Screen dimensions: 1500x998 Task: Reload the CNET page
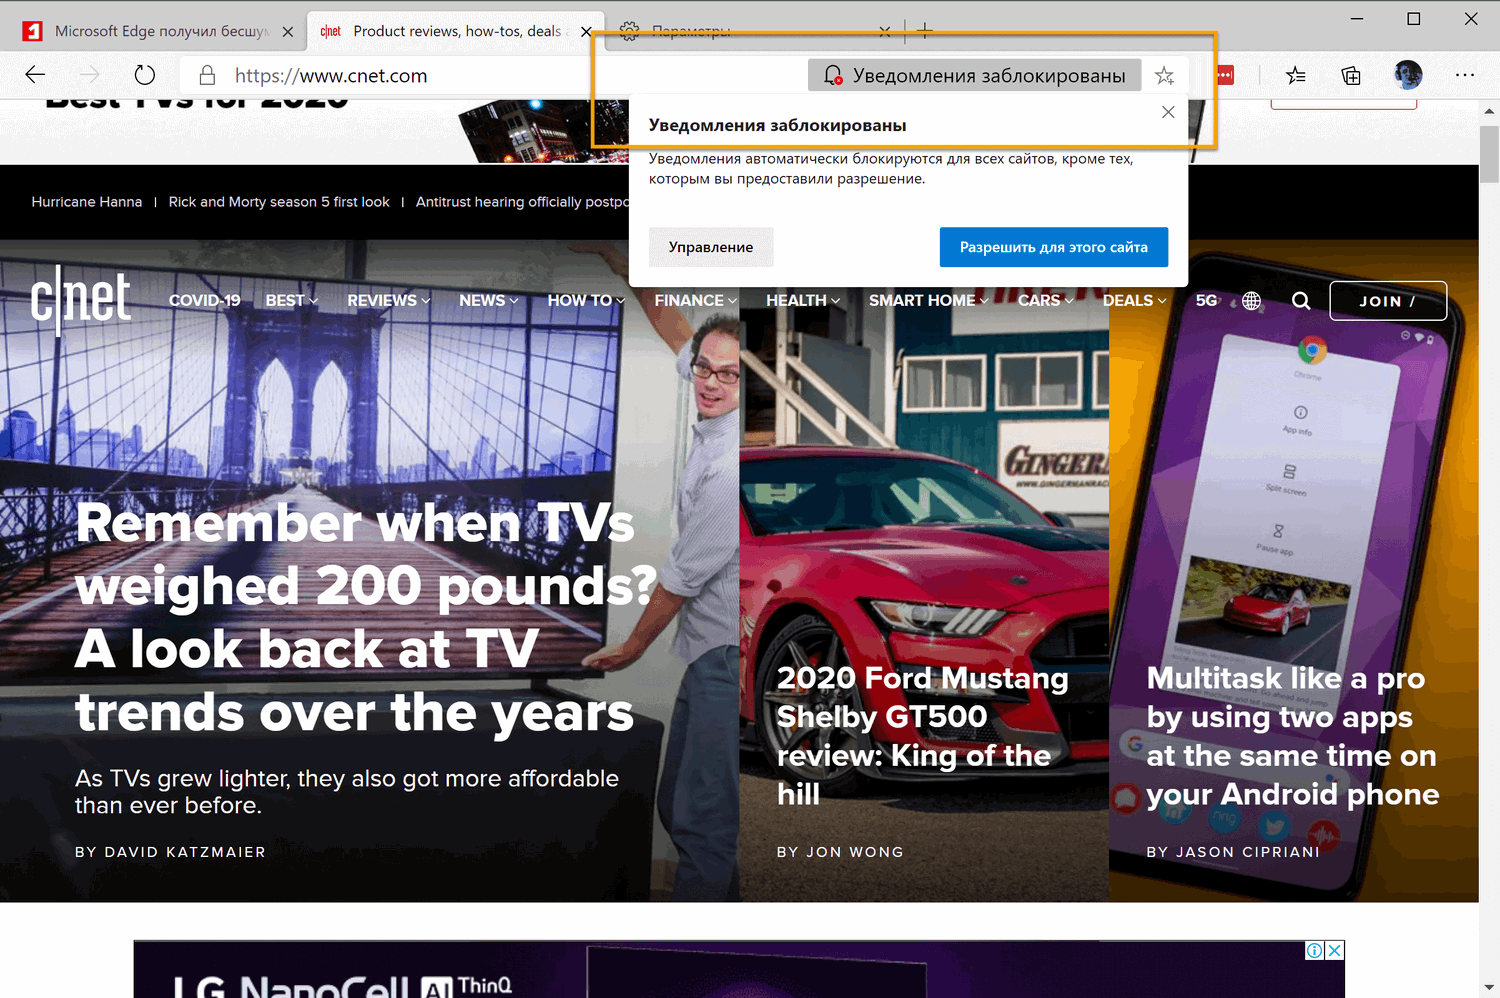coord(144,75)
